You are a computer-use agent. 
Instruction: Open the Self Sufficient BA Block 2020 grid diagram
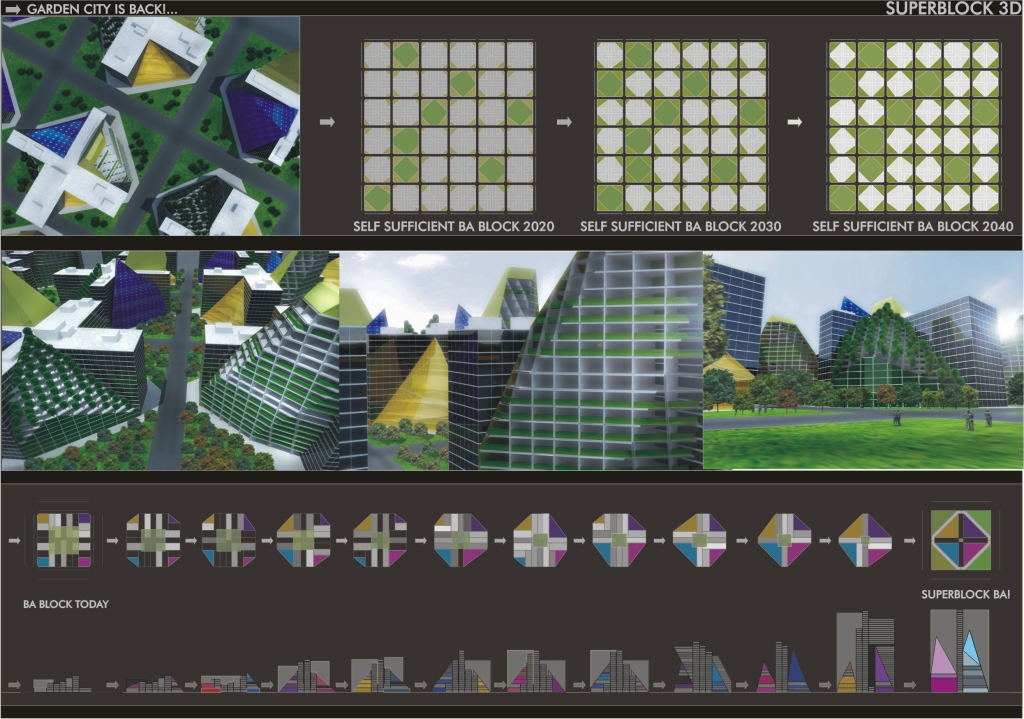coord(448,126)
